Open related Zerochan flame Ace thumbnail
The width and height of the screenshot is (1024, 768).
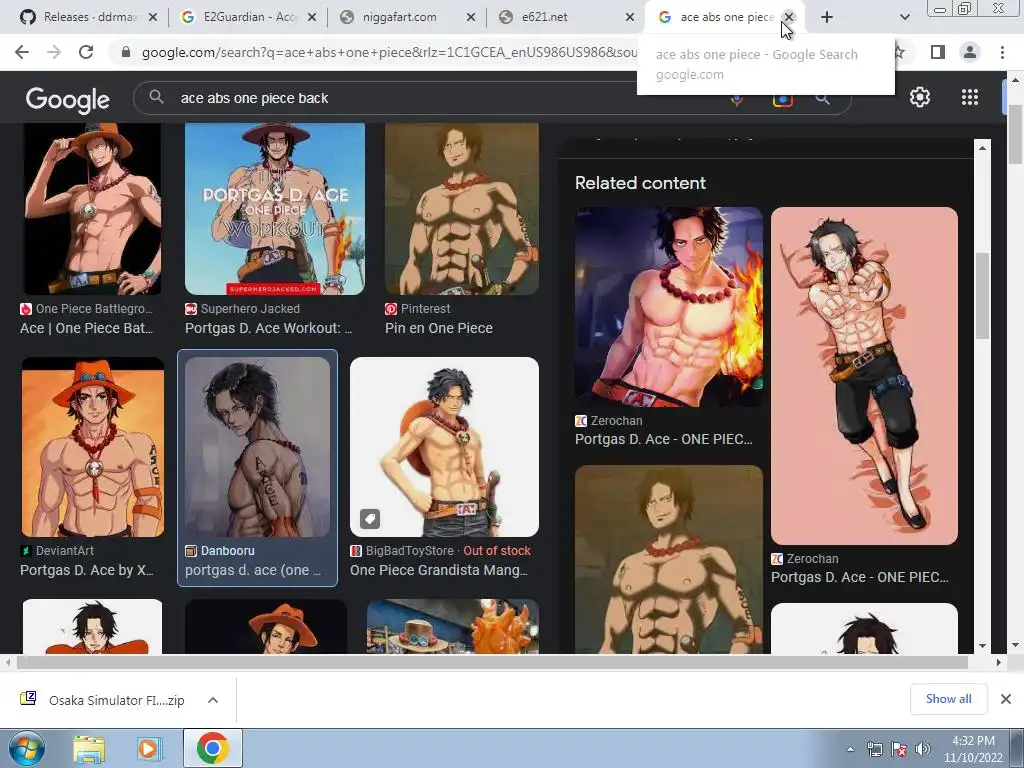click(x=669, y=307)
